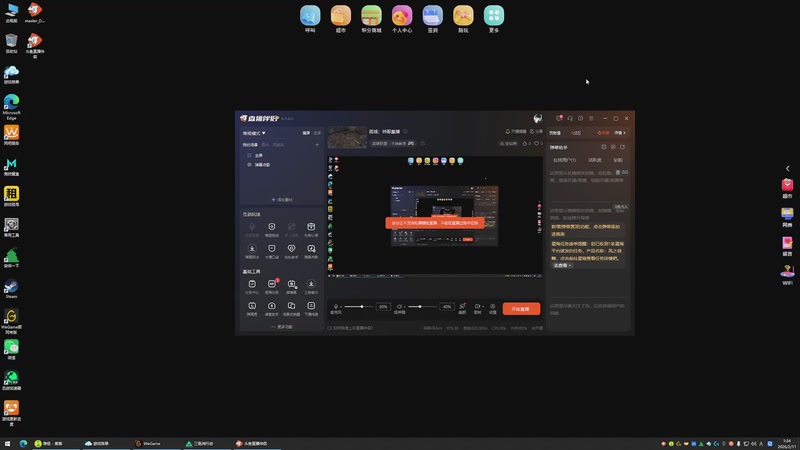Open the WiFi icon in the right desktop sidebar

coord(787,275)
